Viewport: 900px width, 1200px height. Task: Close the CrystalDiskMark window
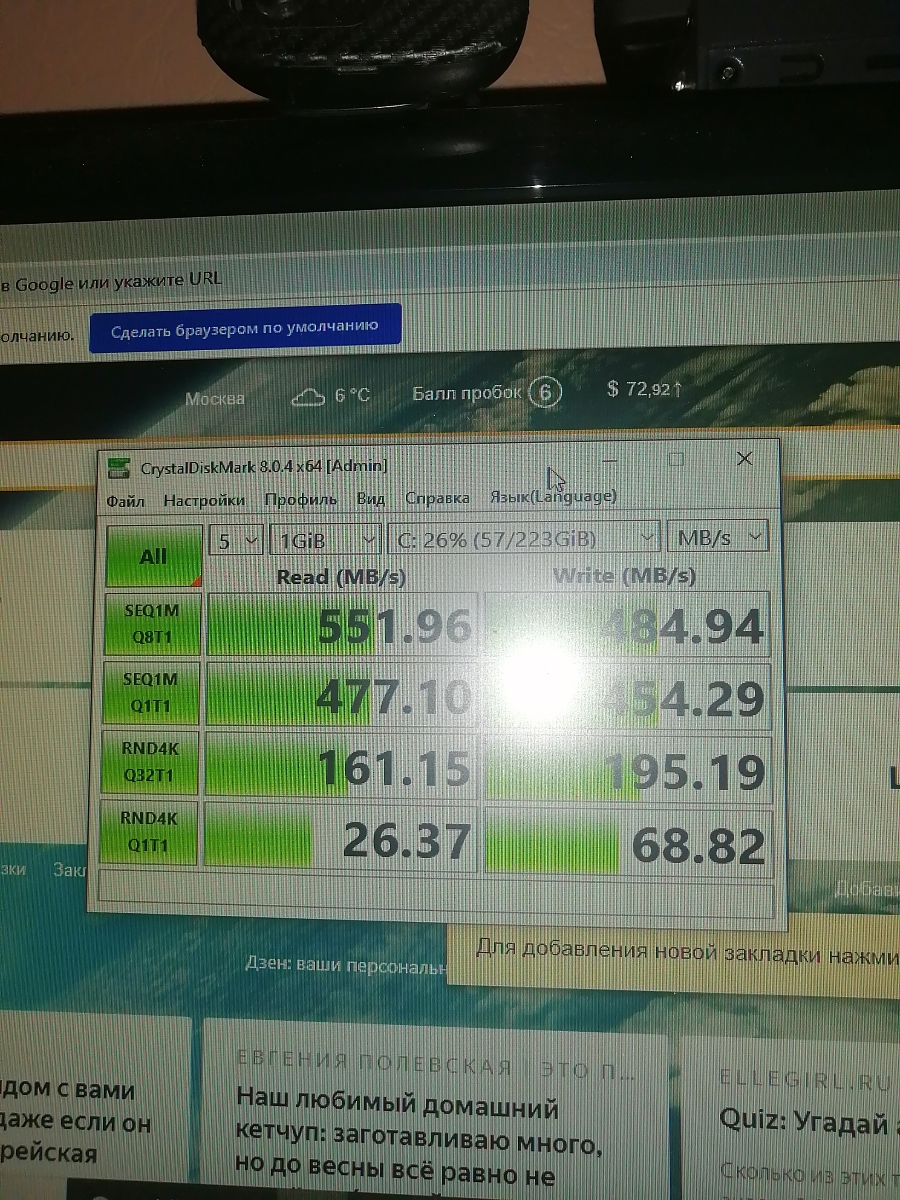(x=744, y=459)
